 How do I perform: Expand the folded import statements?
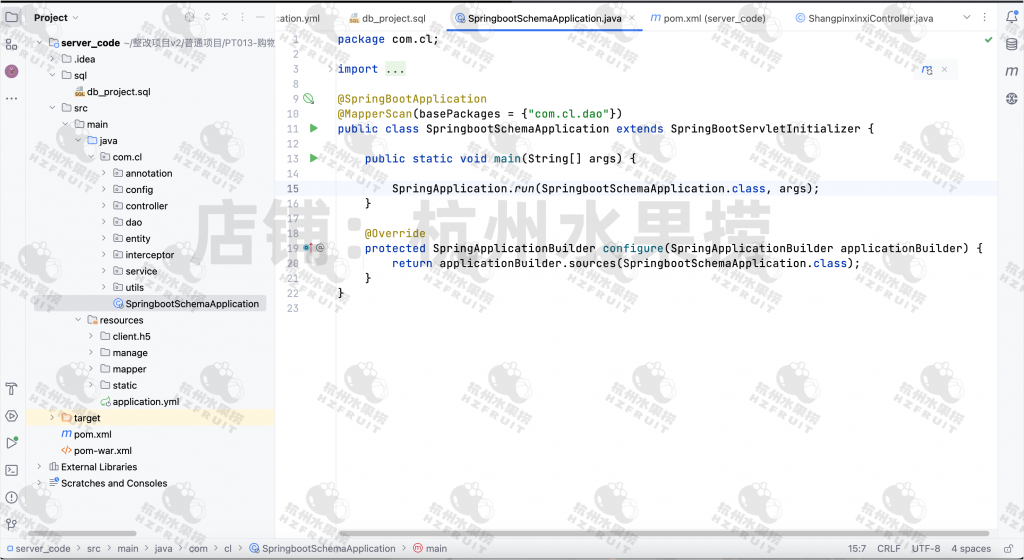click(394, 69)
